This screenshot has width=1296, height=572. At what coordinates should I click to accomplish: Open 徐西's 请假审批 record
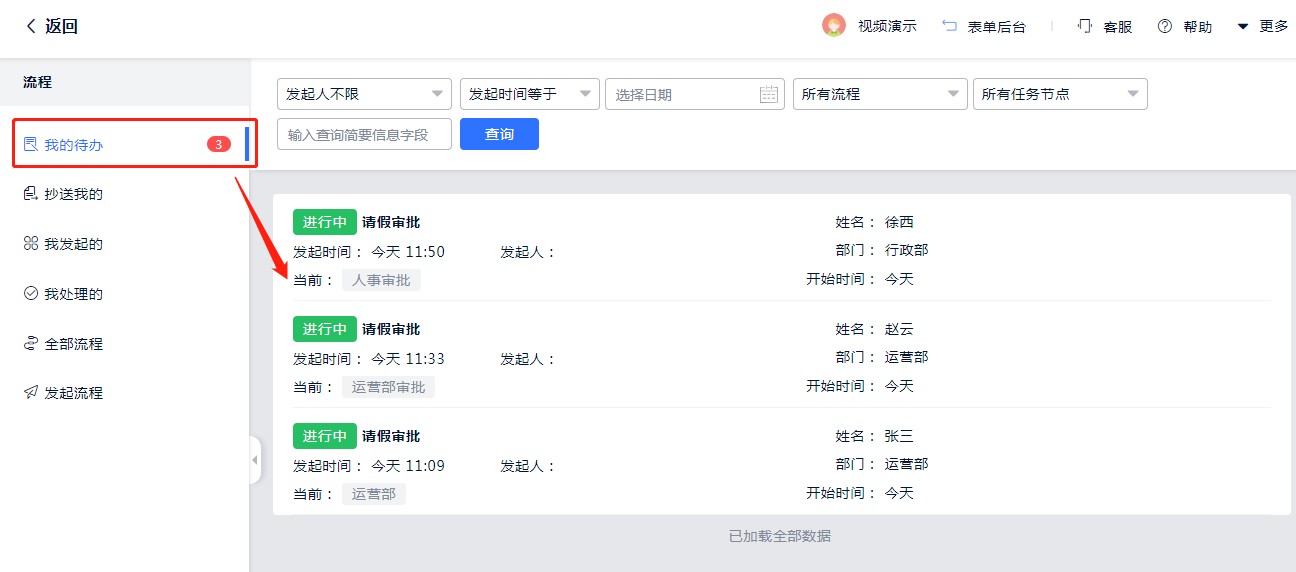click(x=391, y=222)
